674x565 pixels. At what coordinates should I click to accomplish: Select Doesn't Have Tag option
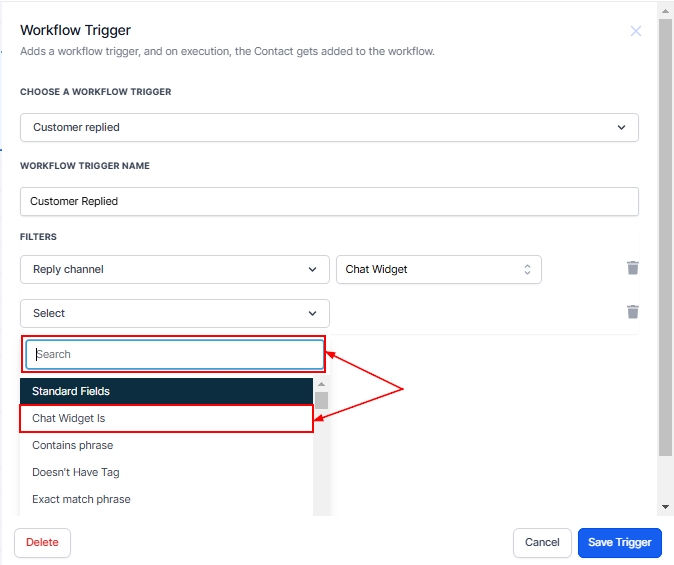pos(167,472)
